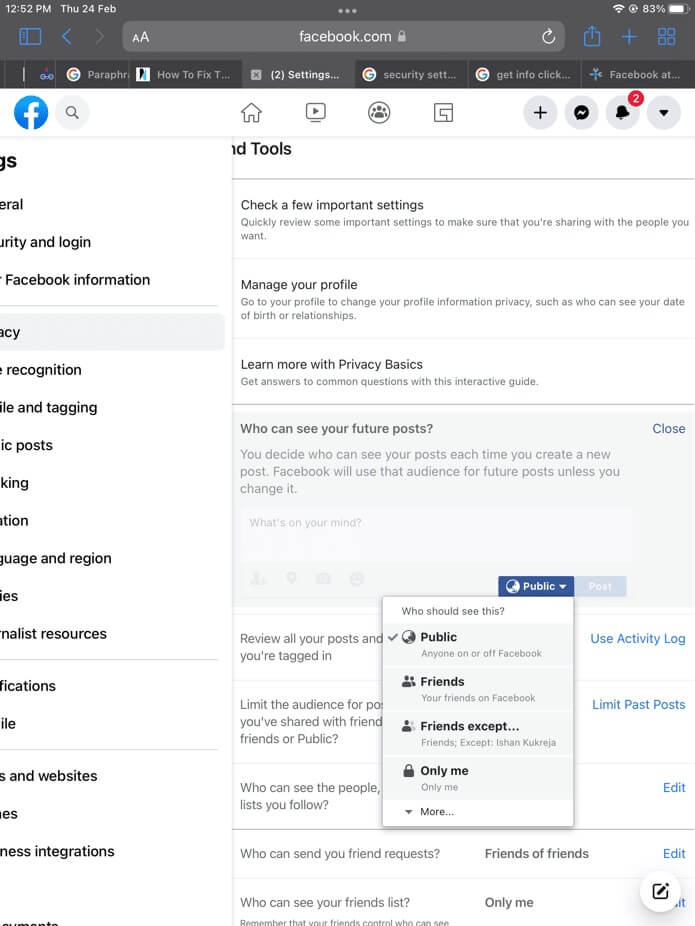695x926 pixels.
Task: Open the account dropdown arrow
Action: tap(664, 112)
